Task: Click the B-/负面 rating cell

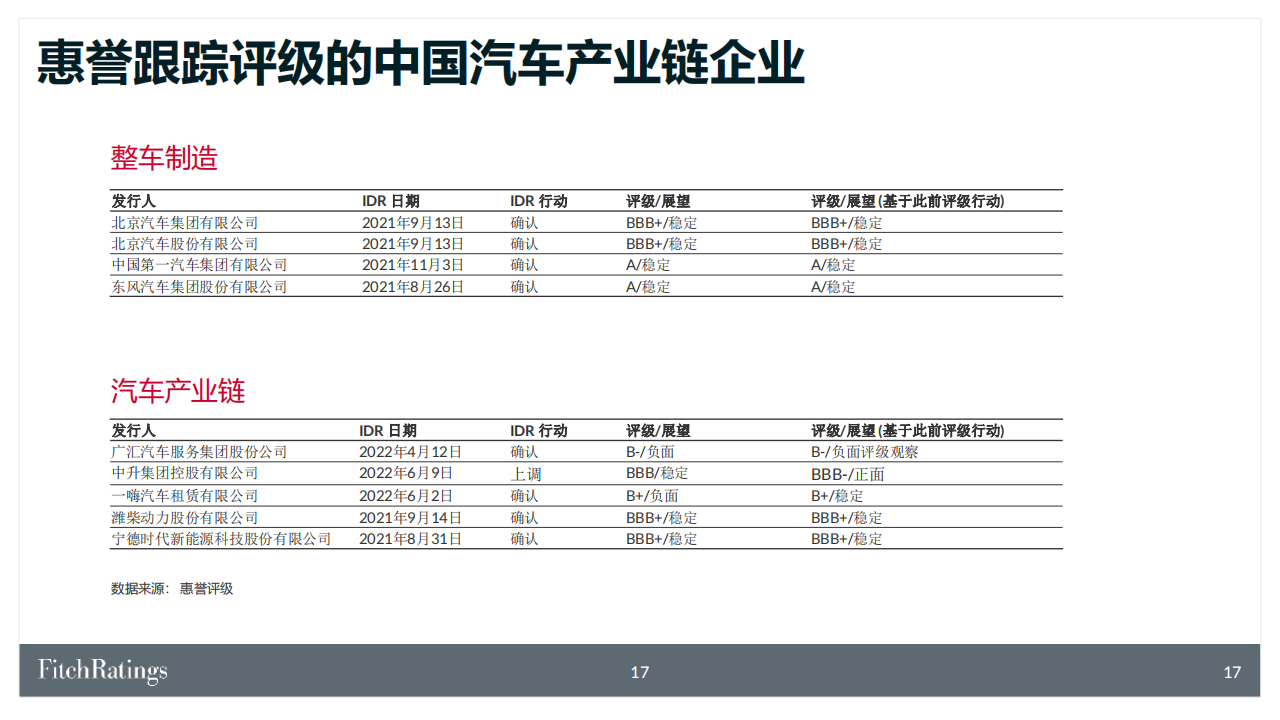Action: point(651,452)
